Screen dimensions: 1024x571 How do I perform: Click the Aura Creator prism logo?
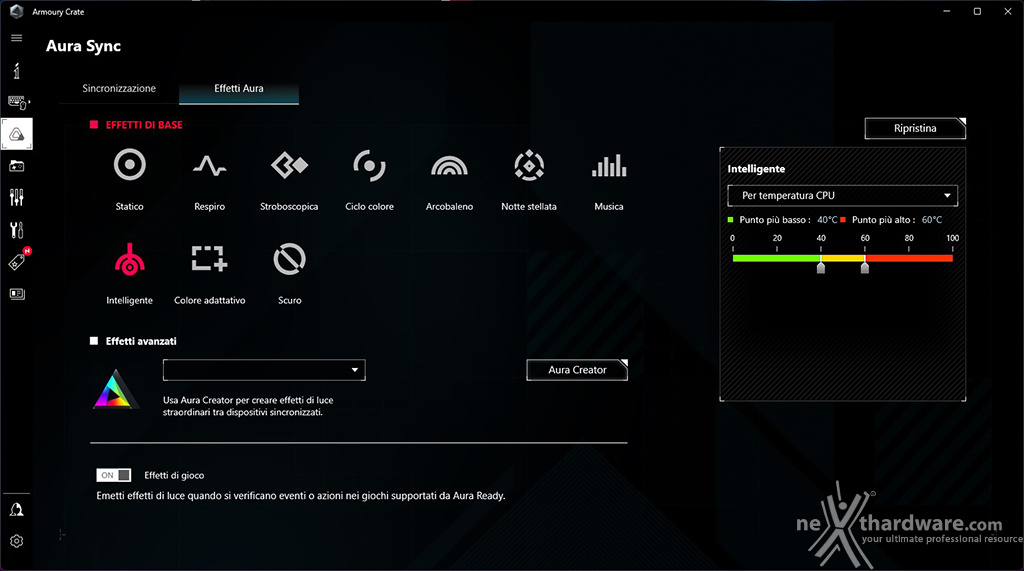pos(115,390)
